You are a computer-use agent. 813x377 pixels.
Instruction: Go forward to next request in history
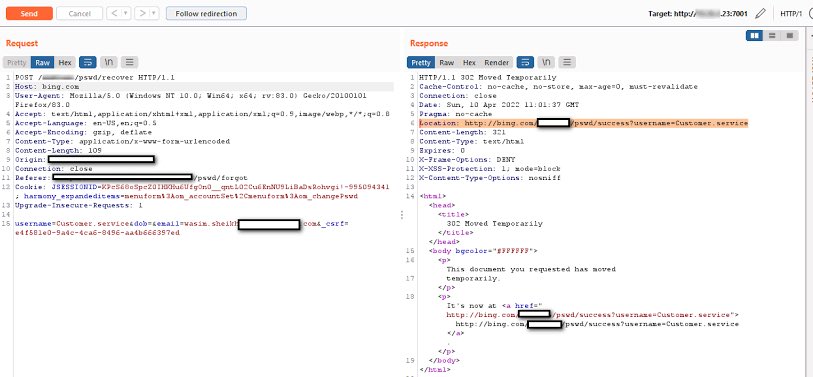(142, 13)
